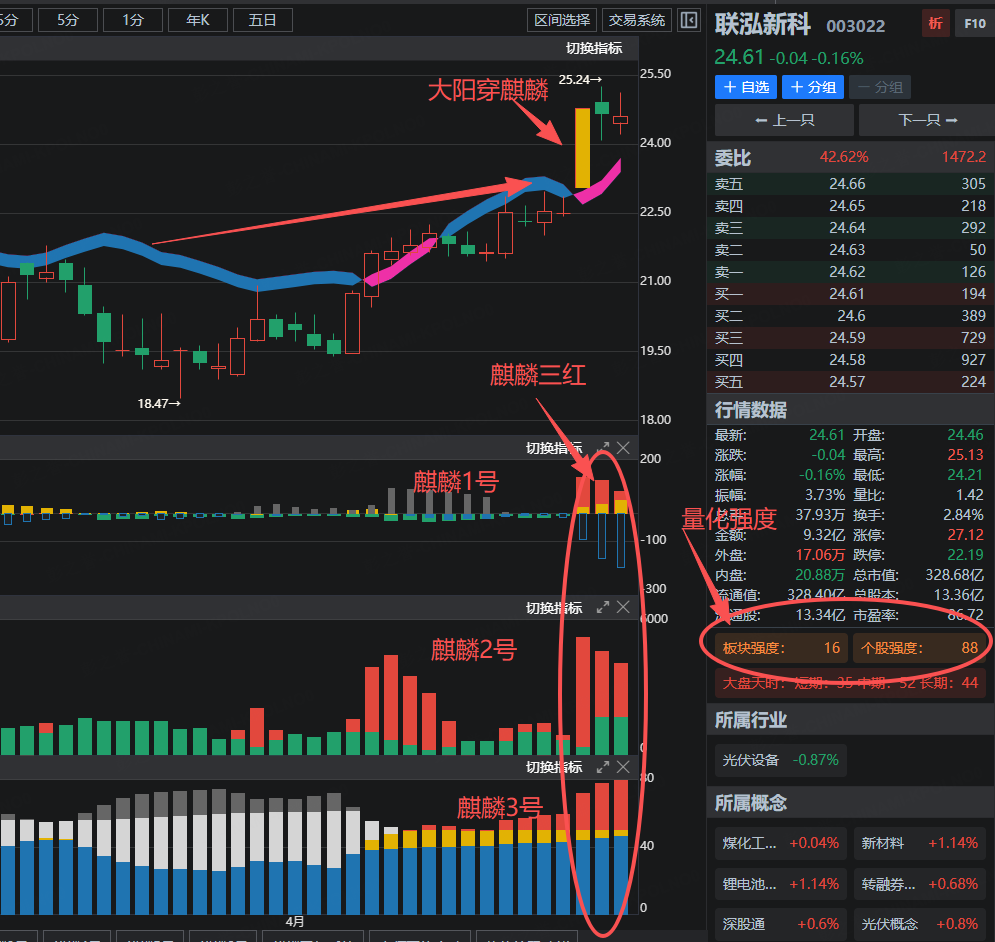Expand the 麒麟1号 indicator panel with the arrows icon
This screenshot has width=995, height=942.
click(x=603, y=448)
